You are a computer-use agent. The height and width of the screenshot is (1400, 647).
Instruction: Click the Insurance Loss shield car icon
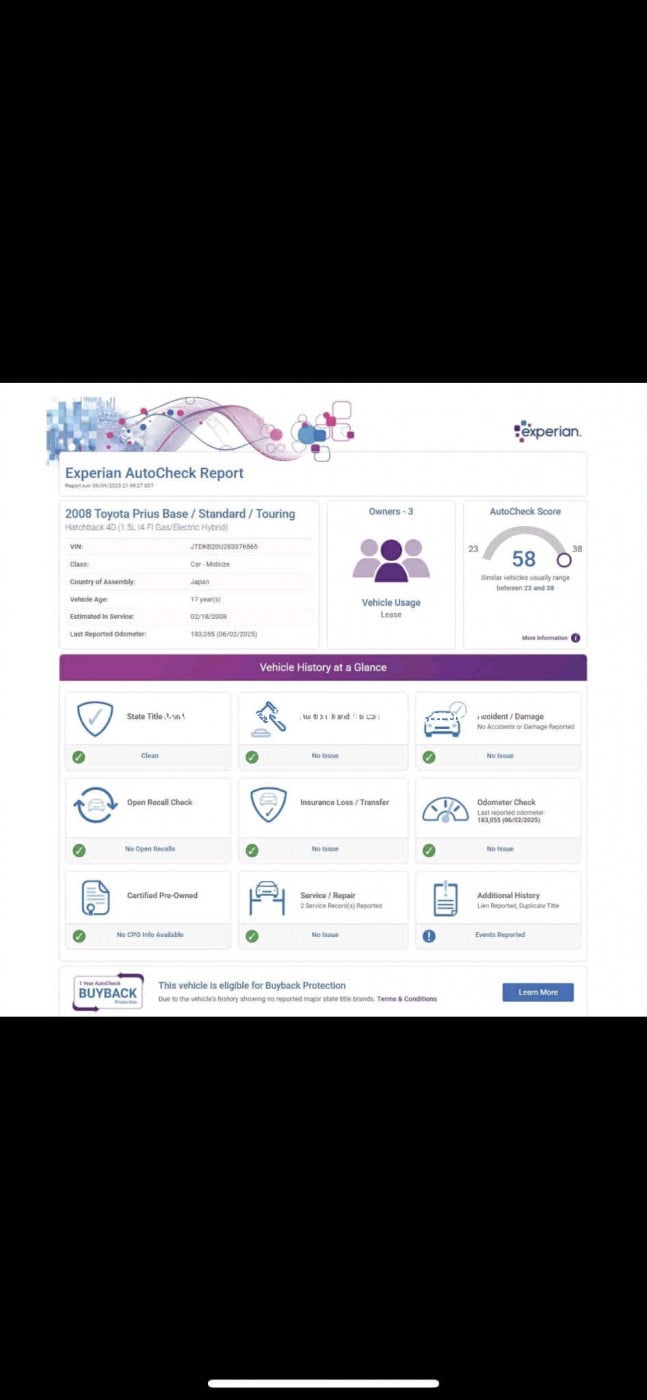269,805
